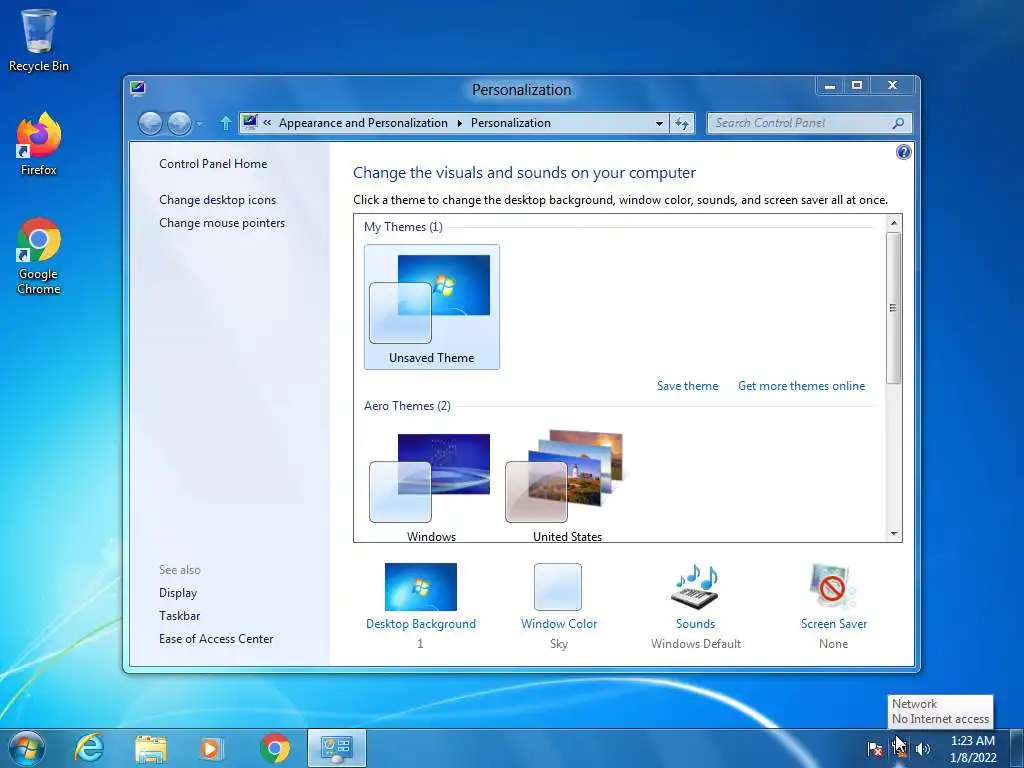1024x768 pixels.
Task: Open Control Panel Home link
Action: (213, 164)
